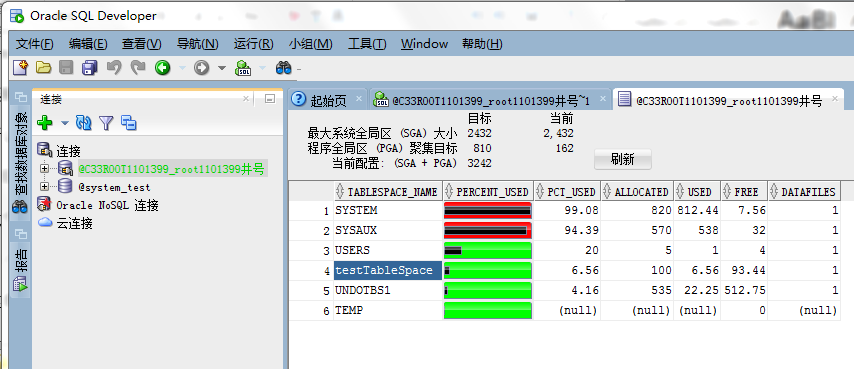Click the green plus New Connection icon

pos(45,123)
